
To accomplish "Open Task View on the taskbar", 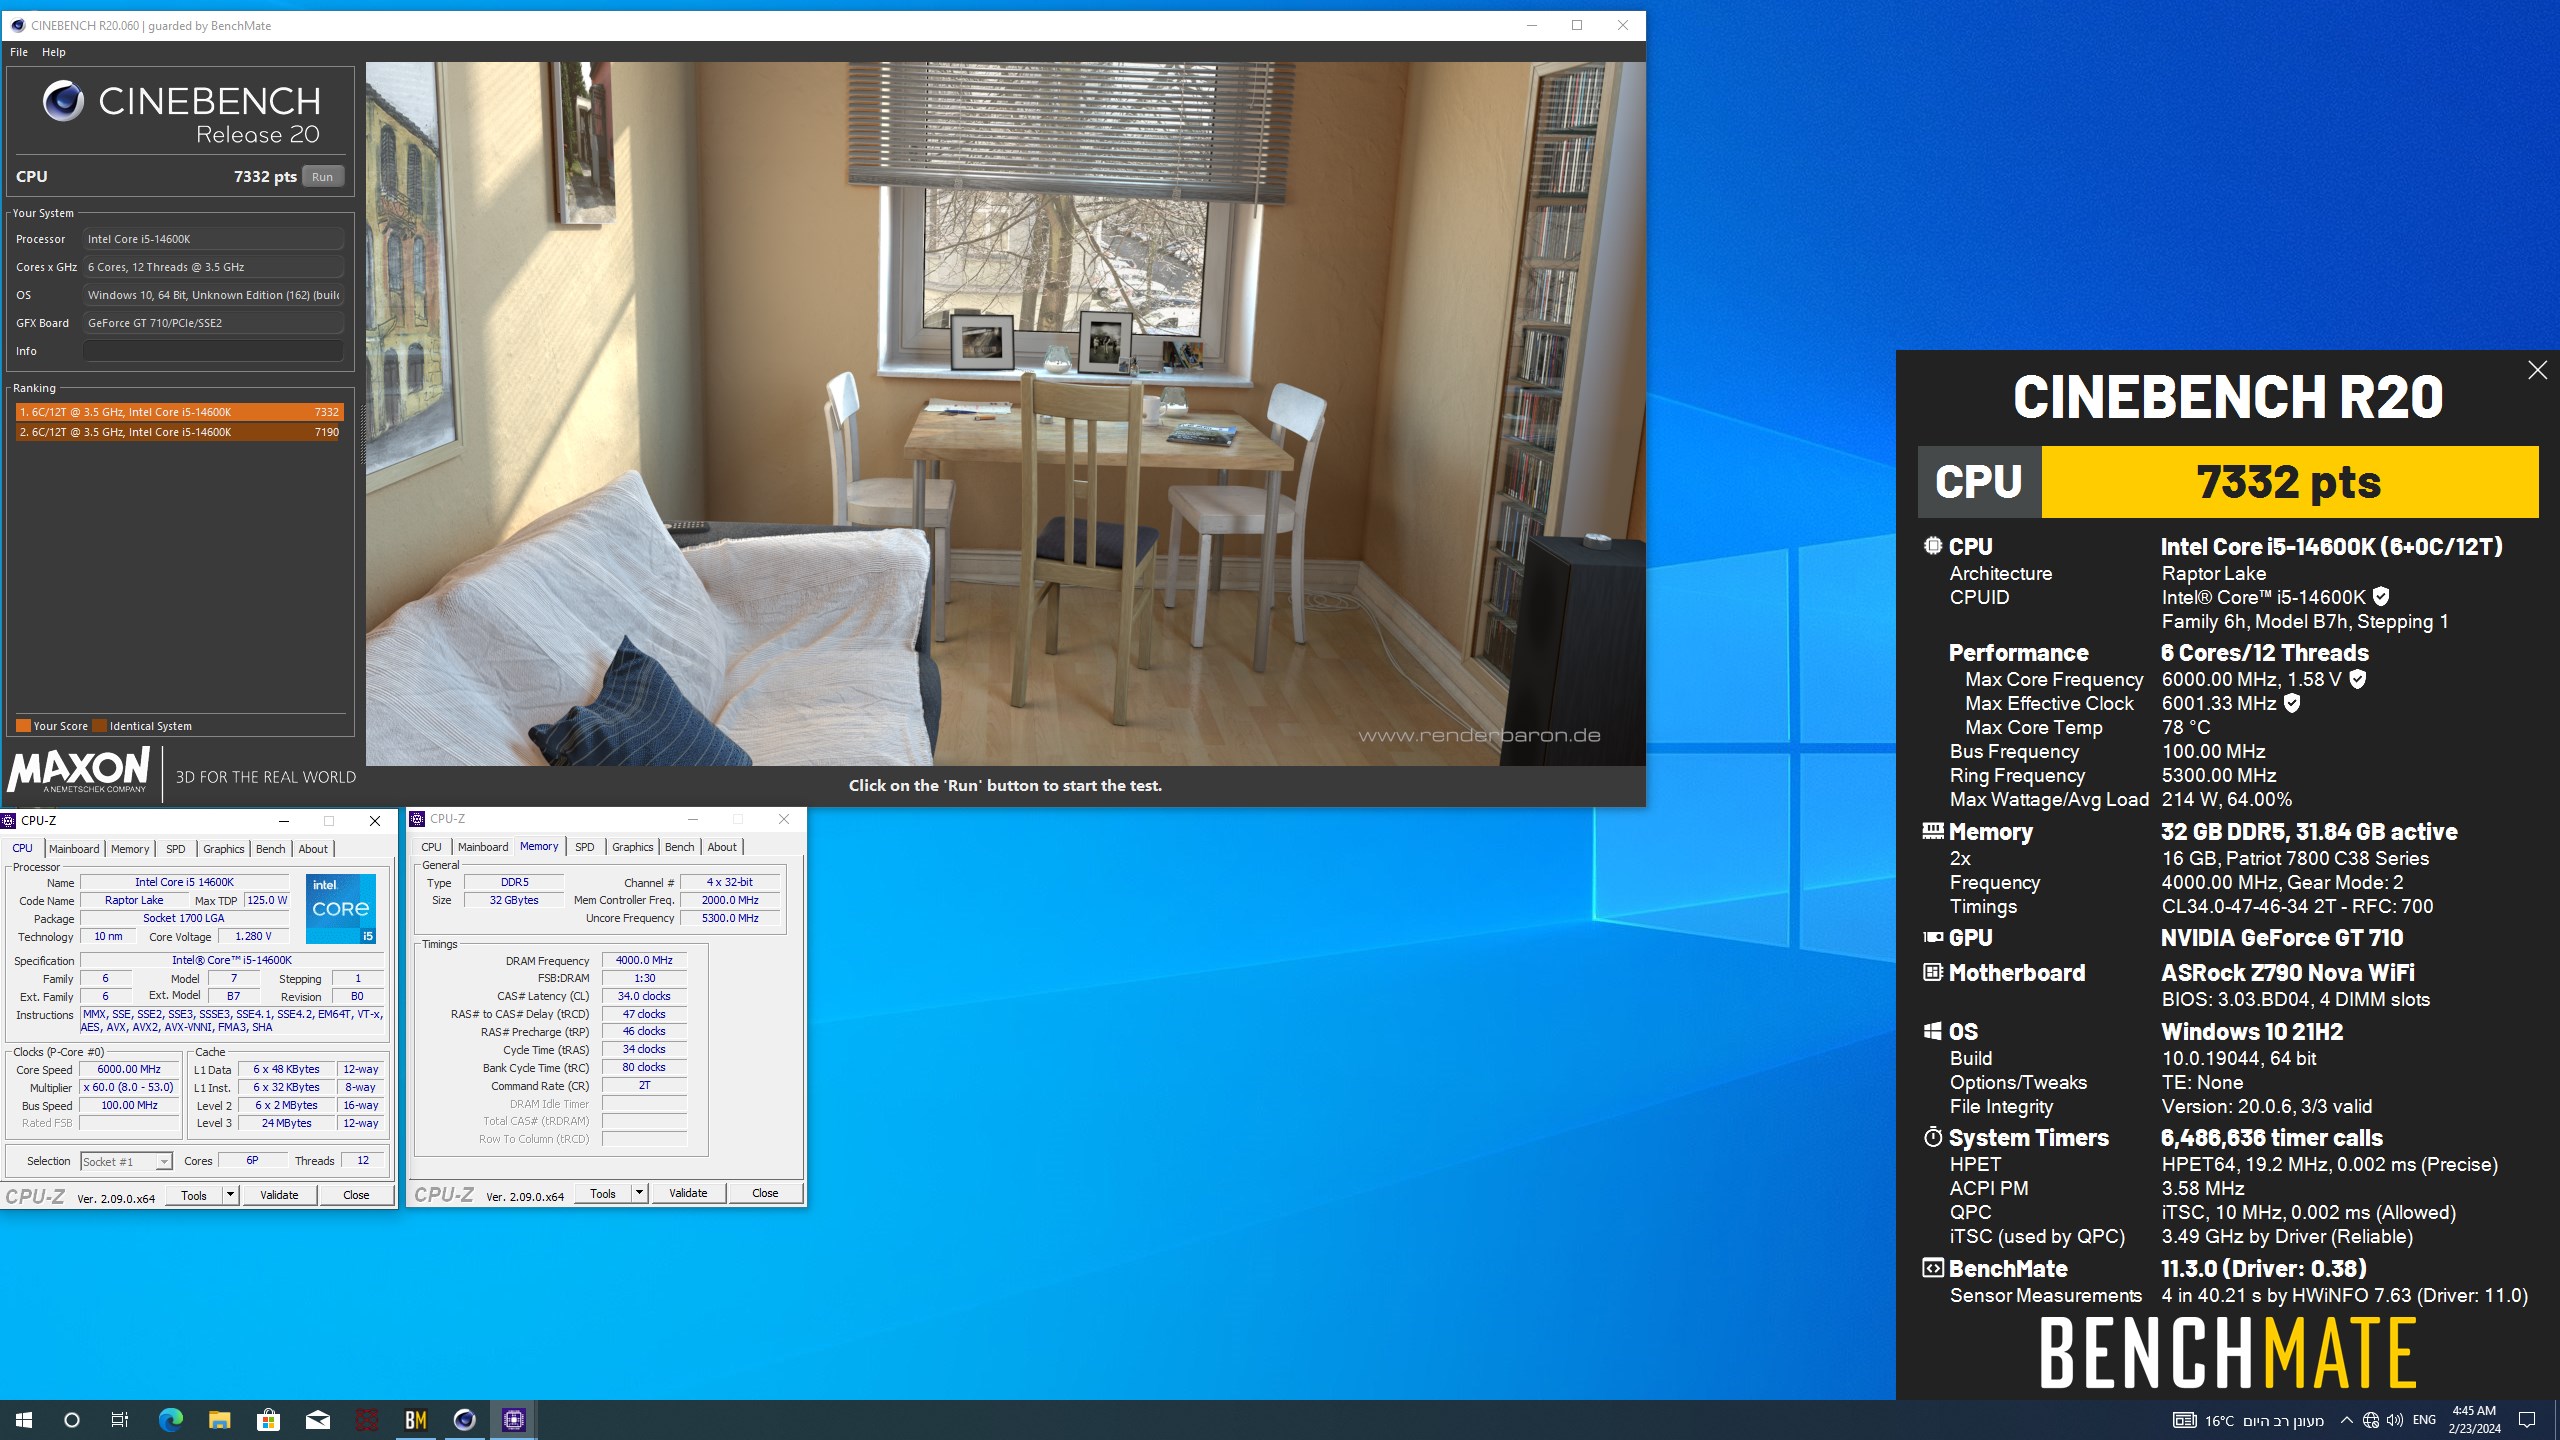I will [120, 1419].
